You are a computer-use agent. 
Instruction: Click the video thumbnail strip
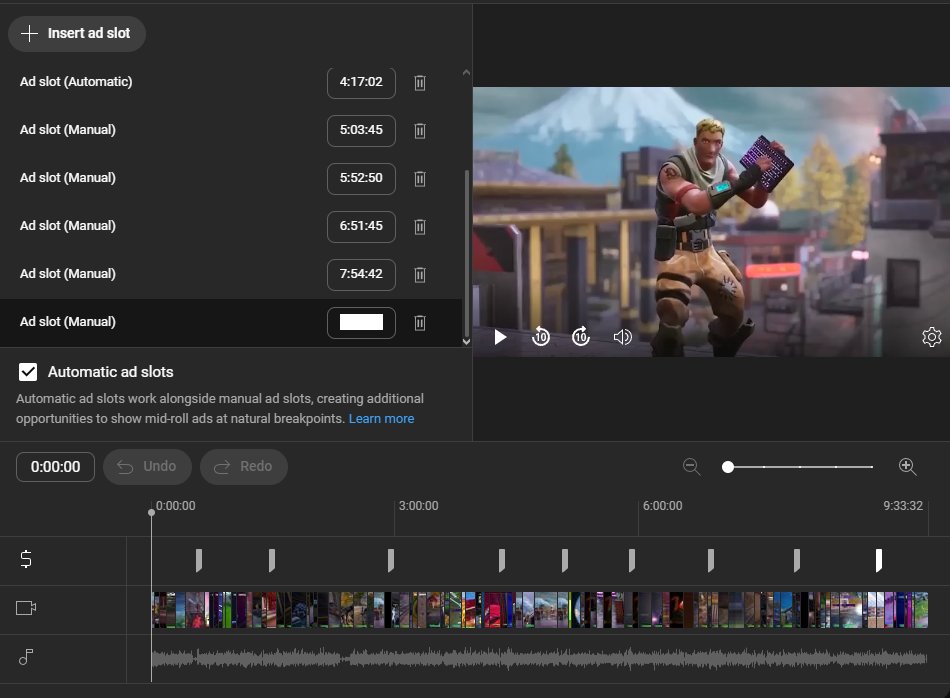(540, 610)
